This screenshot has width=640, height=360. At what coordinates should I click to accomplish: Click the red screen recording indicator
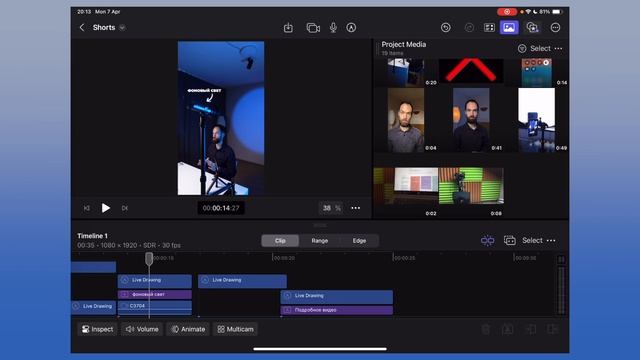[507, 12]
